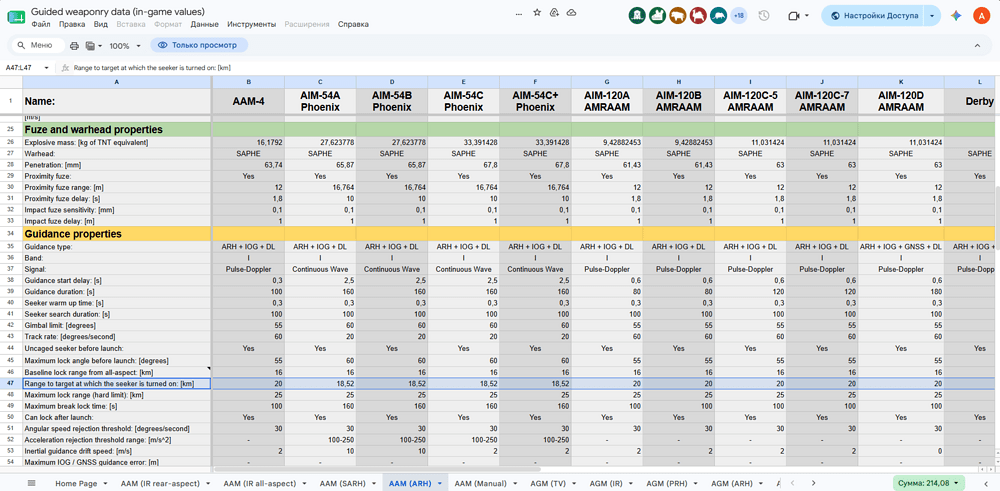Select the Inertial guidance drift speed: [m/s] cell
This screenshot has height=491, width=1000.
tap(117, 451)
